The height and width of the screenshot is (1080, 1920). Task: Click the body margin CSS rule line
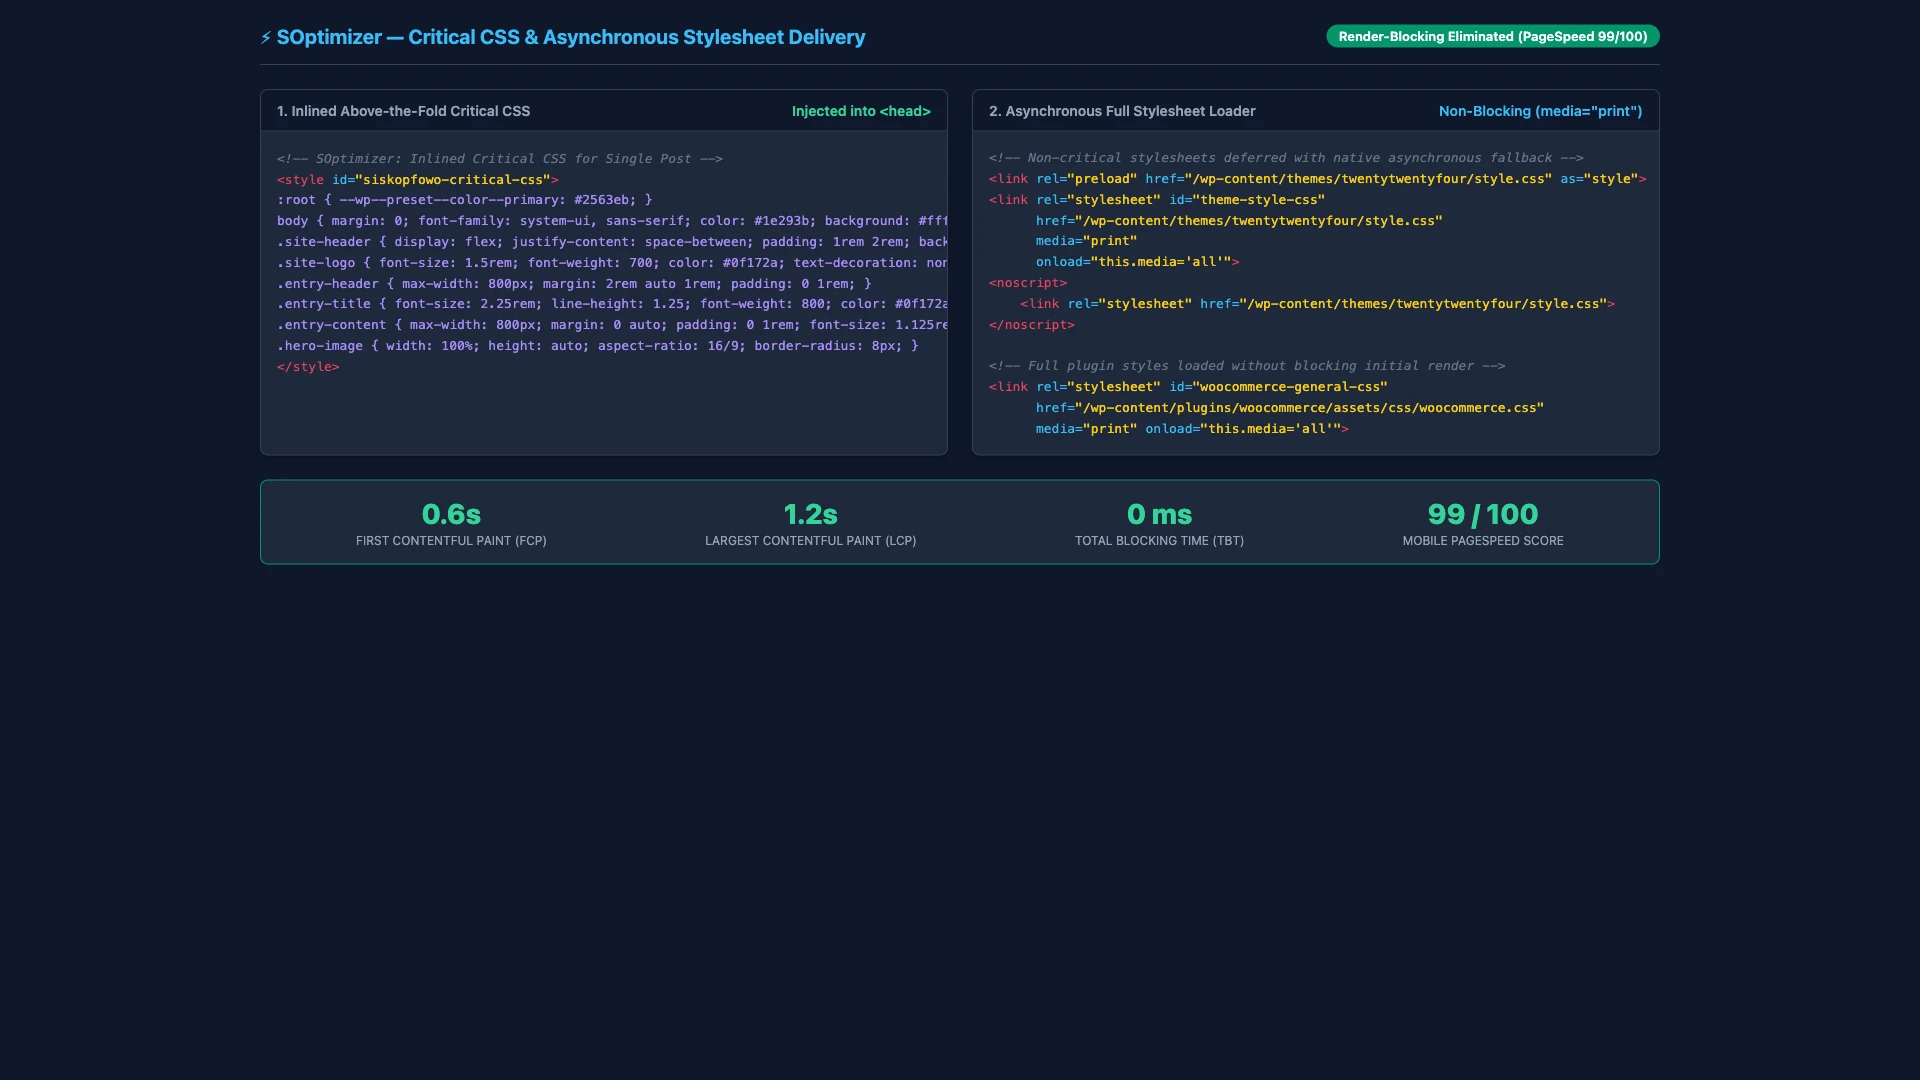tap(612, 221)
